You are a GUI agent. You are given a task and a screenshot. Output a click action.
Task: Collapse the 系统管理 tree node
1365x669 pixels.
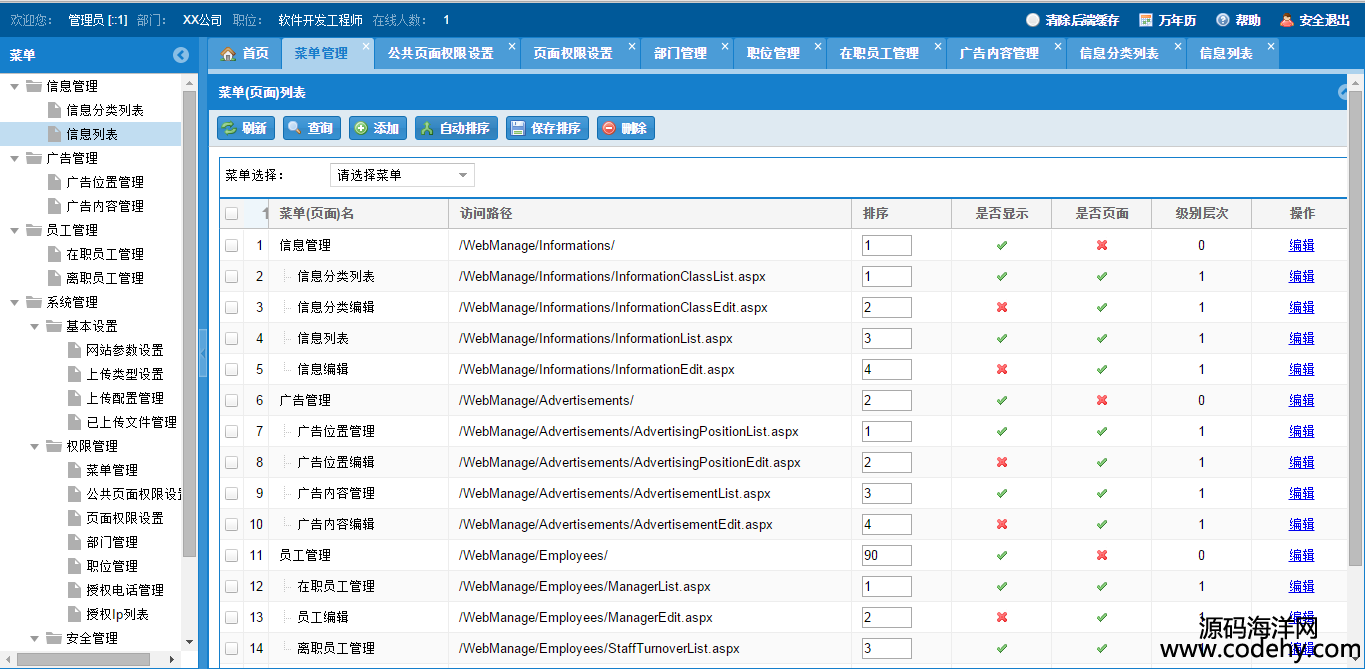14,302
